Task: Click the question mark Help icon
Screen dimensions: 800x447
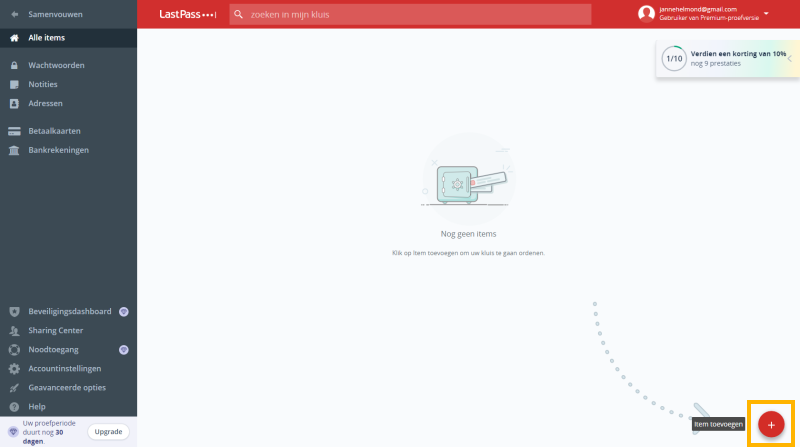Action: [14, 407]
